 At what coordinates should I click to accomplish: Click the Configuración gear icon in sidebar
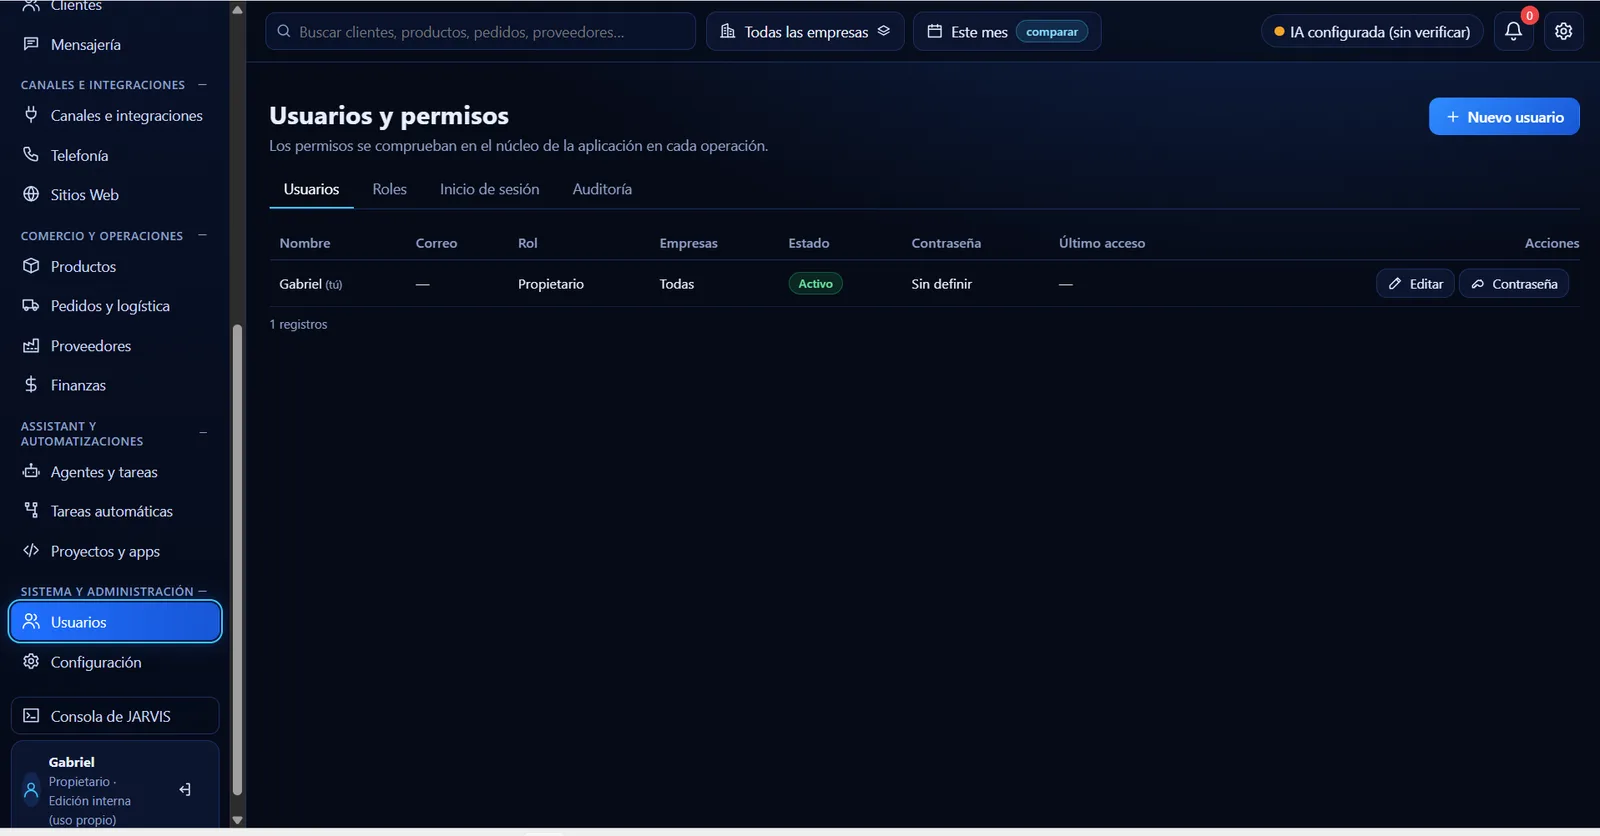[x=31, y=661]
